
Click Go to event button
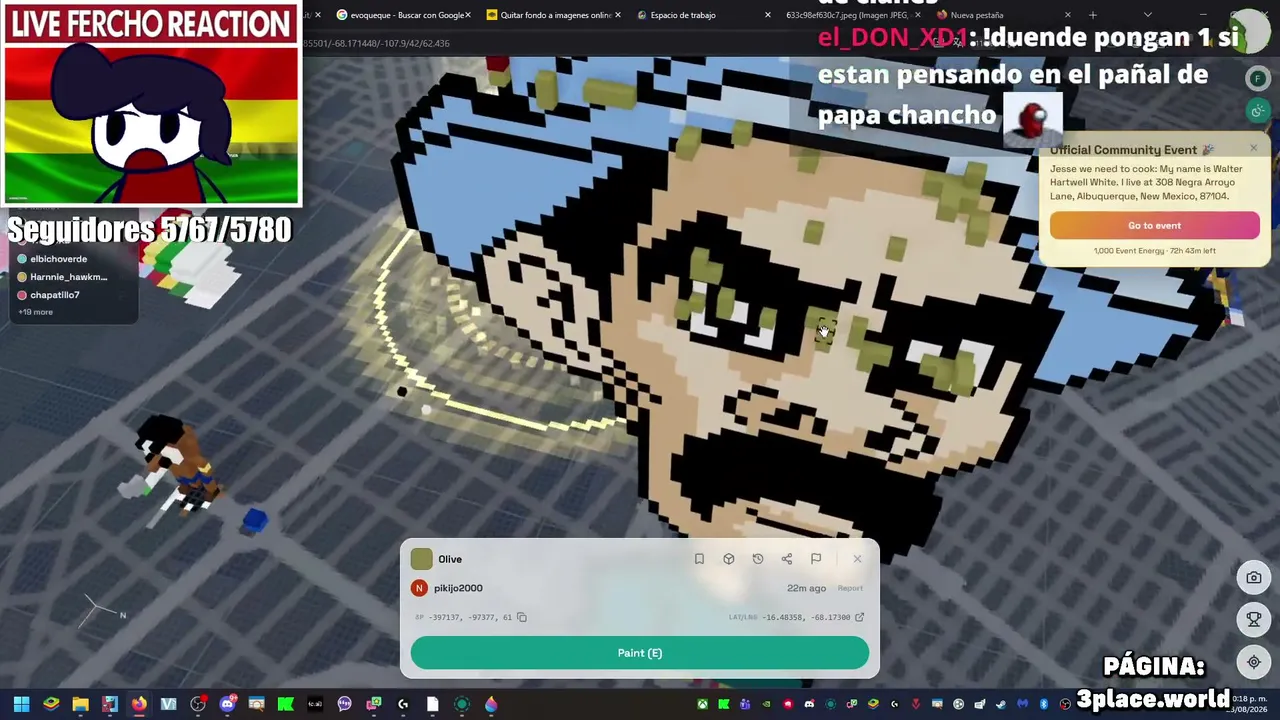(1155, 226)
